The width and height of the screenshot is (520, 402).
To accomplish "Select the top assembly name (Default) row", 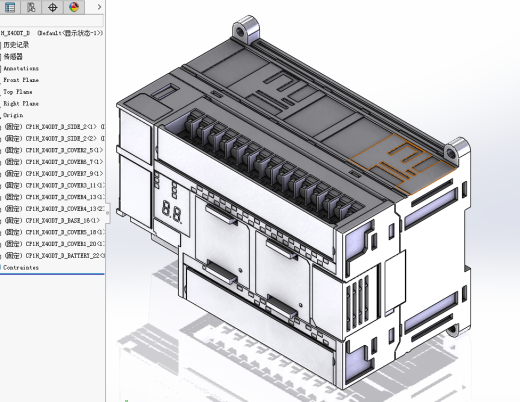I will [52, 33].
